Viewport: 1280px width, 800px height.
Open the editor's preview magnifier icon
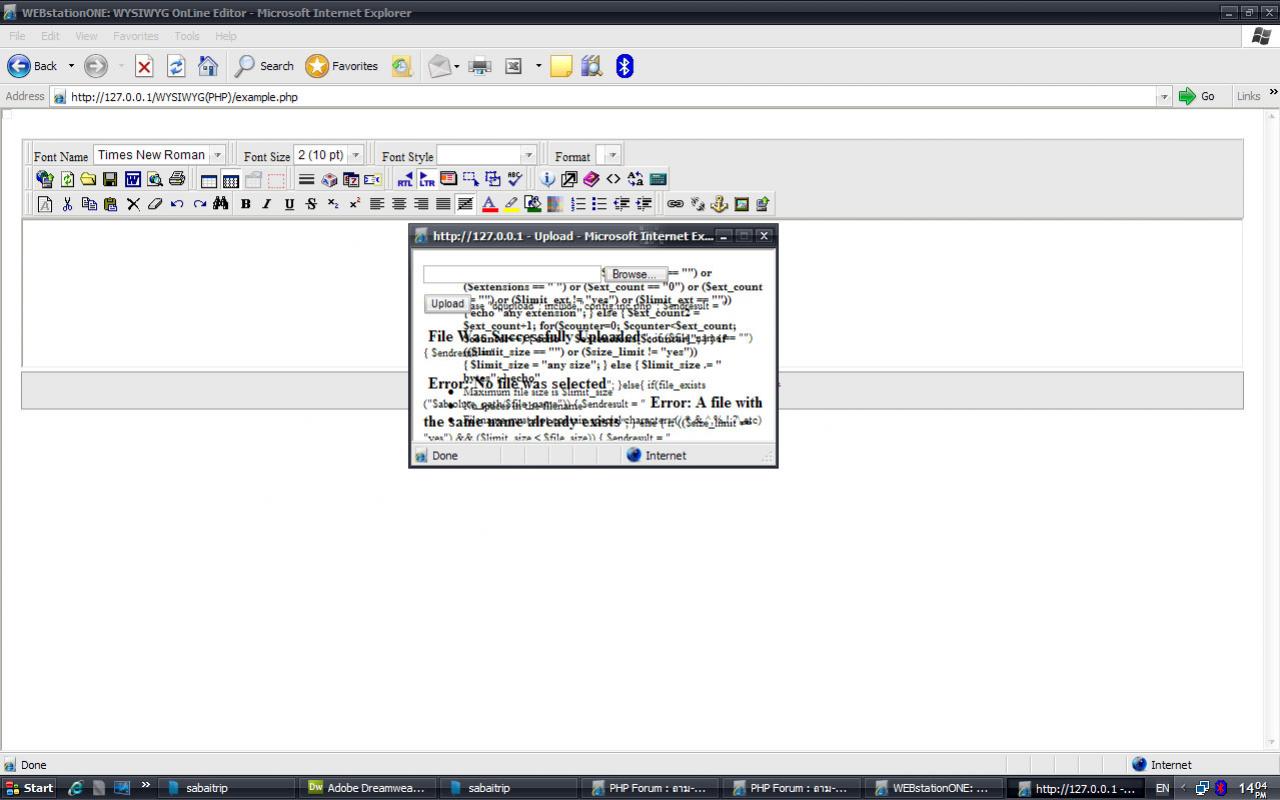[154, 179]
